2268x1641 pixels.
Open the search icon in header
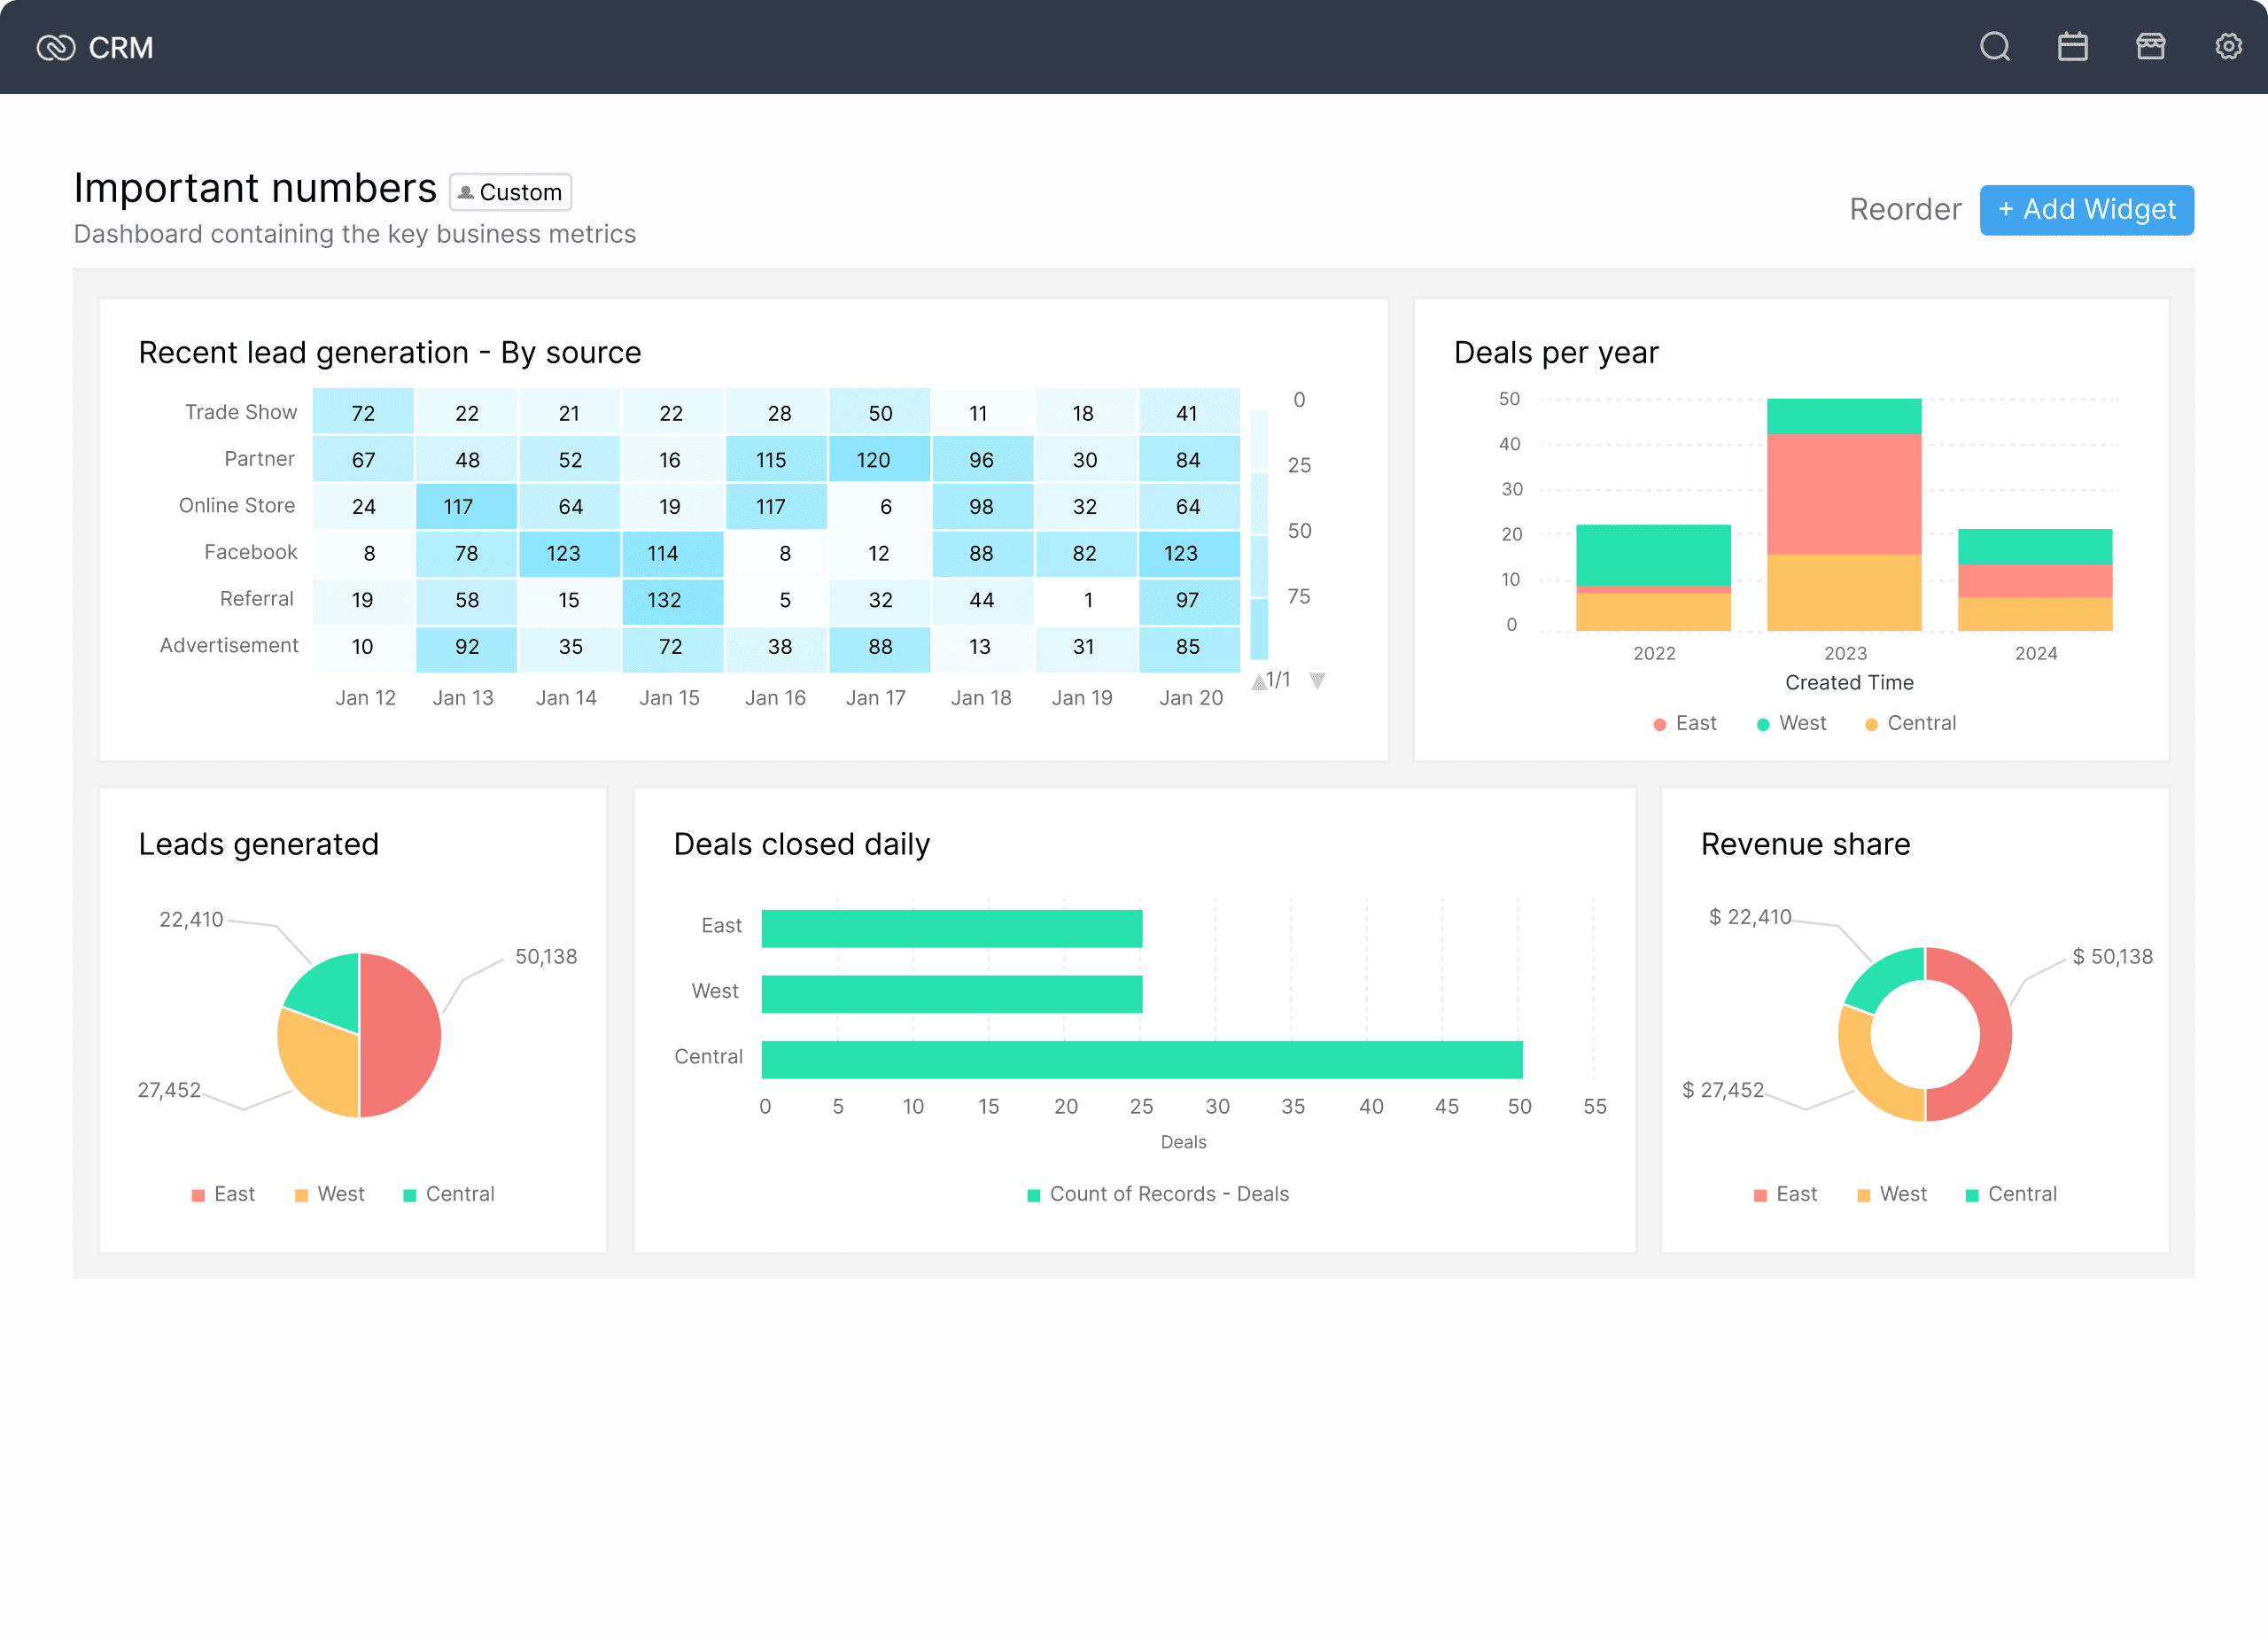1995,46
